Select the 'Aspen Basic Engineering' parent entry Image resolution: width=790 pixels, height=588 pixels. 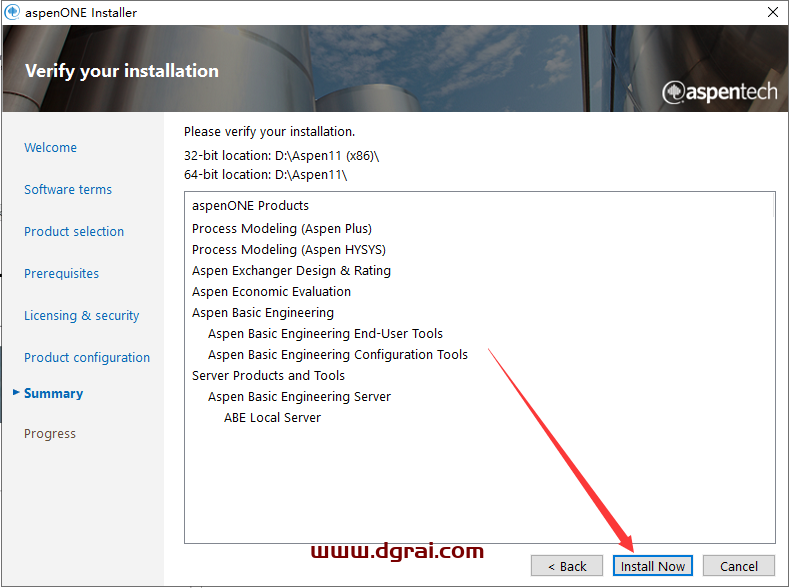click(262, 313)
